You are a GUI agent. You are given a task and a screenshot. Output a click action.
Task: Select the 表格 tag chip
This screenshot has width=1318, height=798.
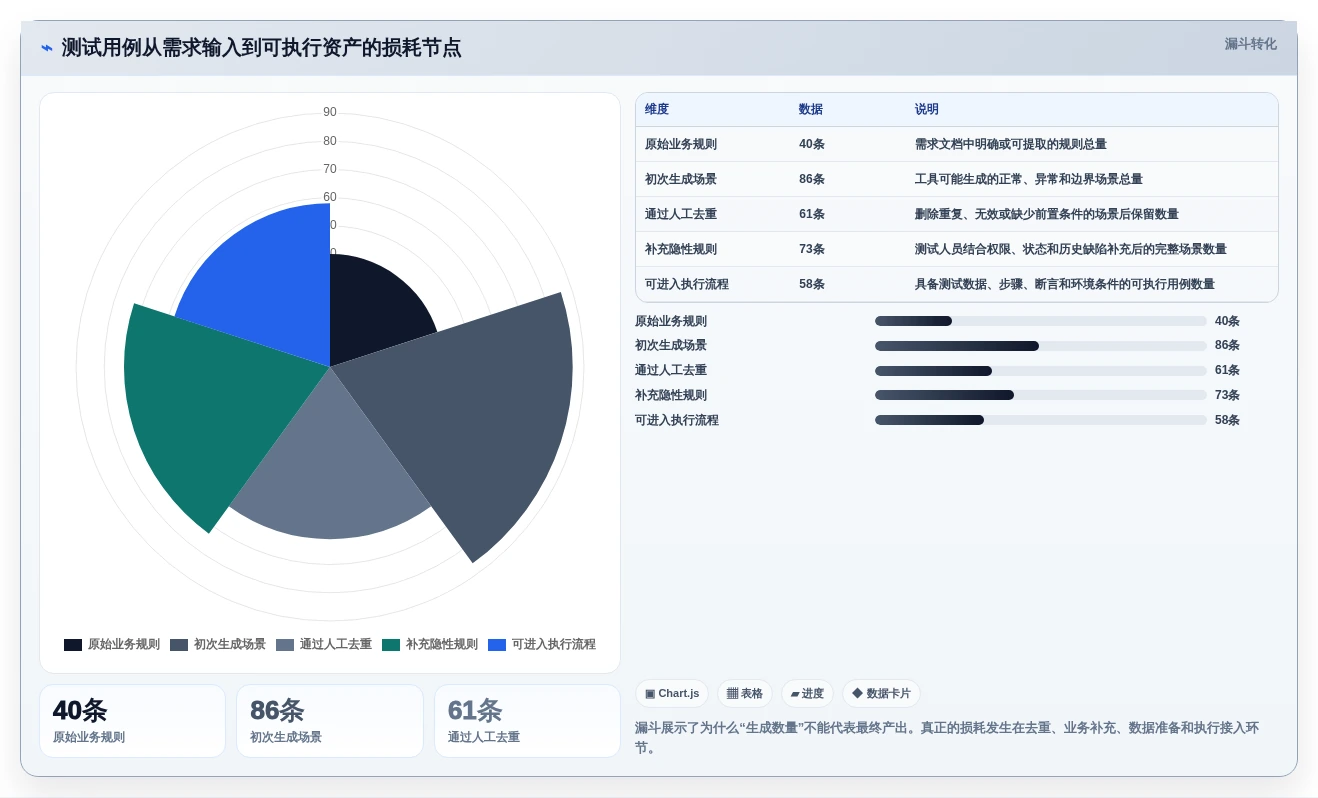(x=744, y=693)
